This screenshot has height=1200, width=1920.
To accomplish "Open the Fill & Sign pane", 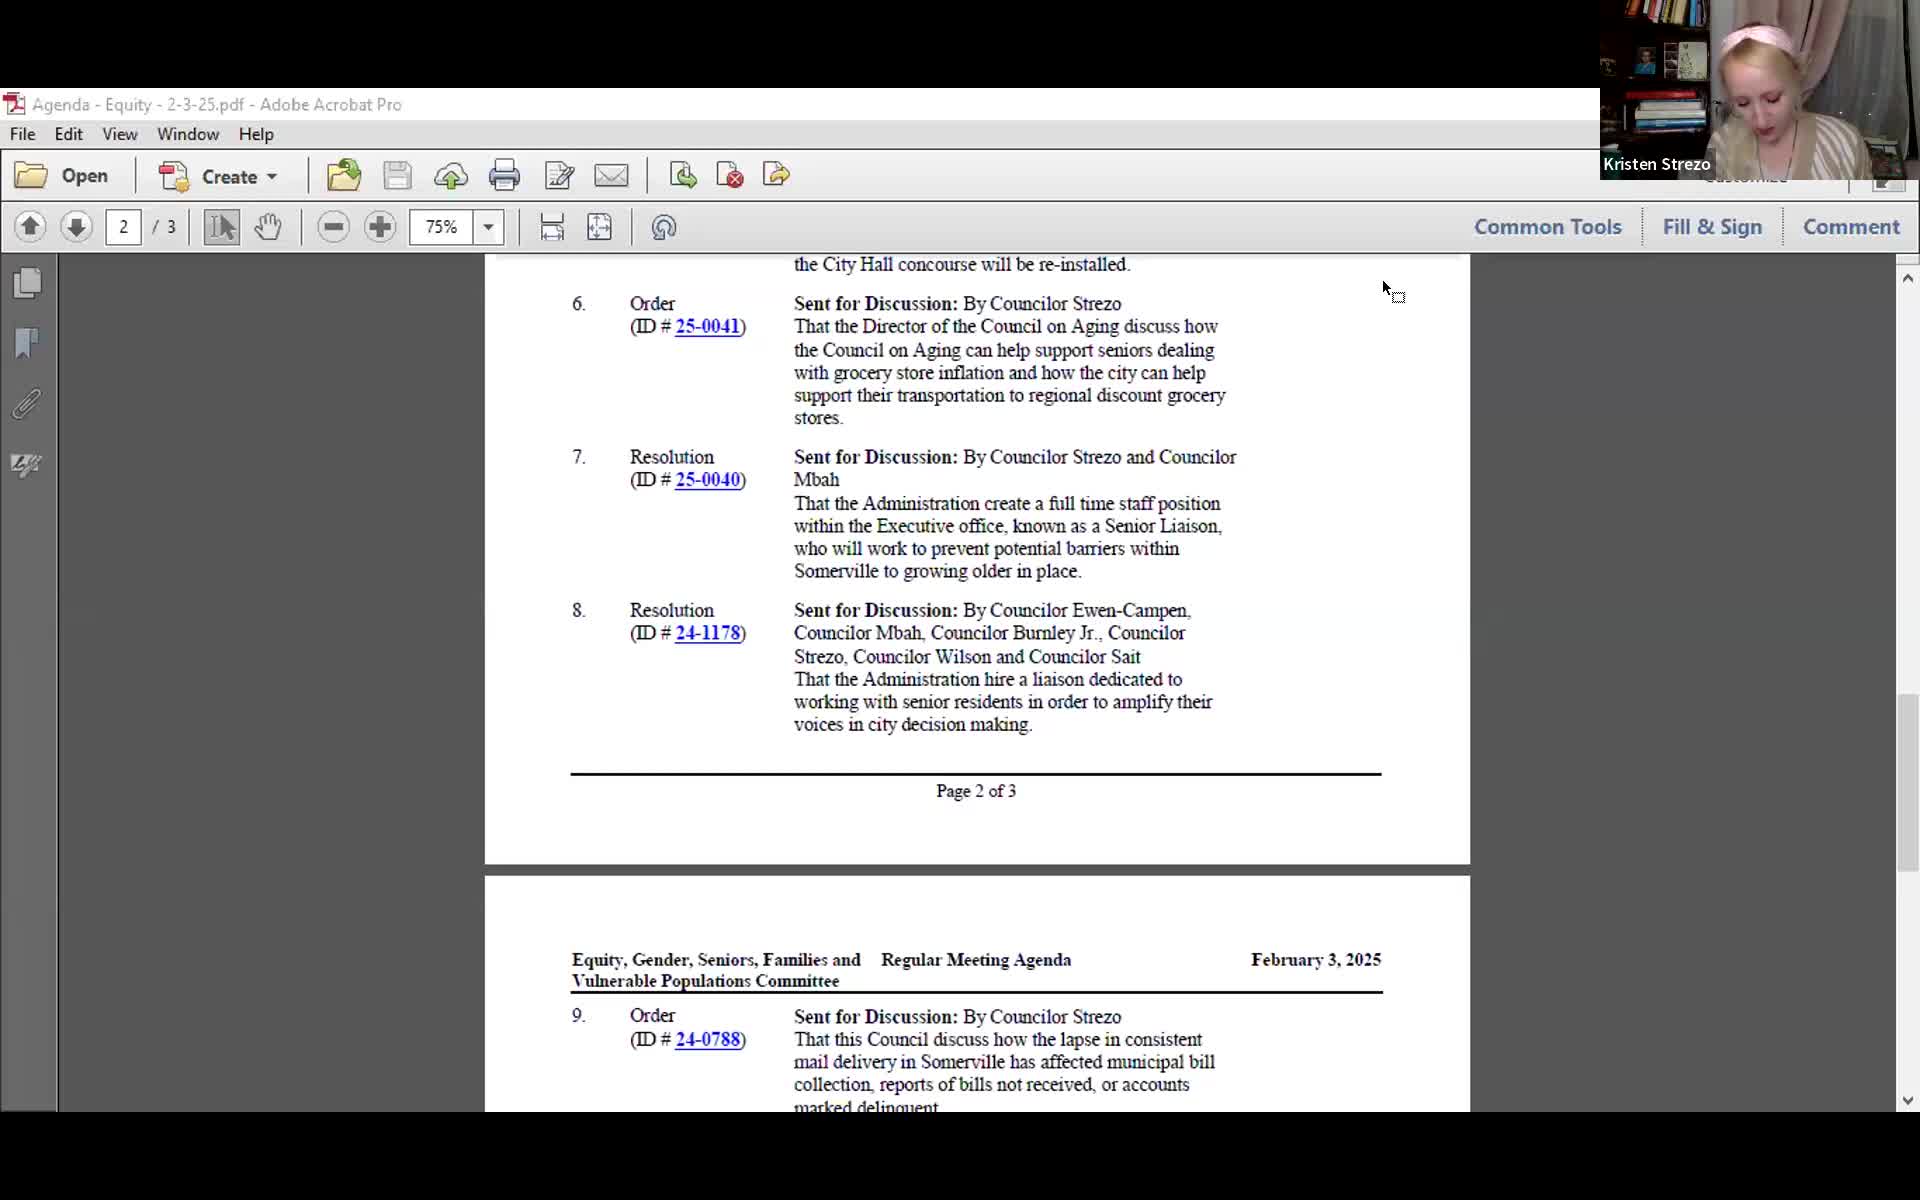I will pyautogui.click(x=1712, y=227).
